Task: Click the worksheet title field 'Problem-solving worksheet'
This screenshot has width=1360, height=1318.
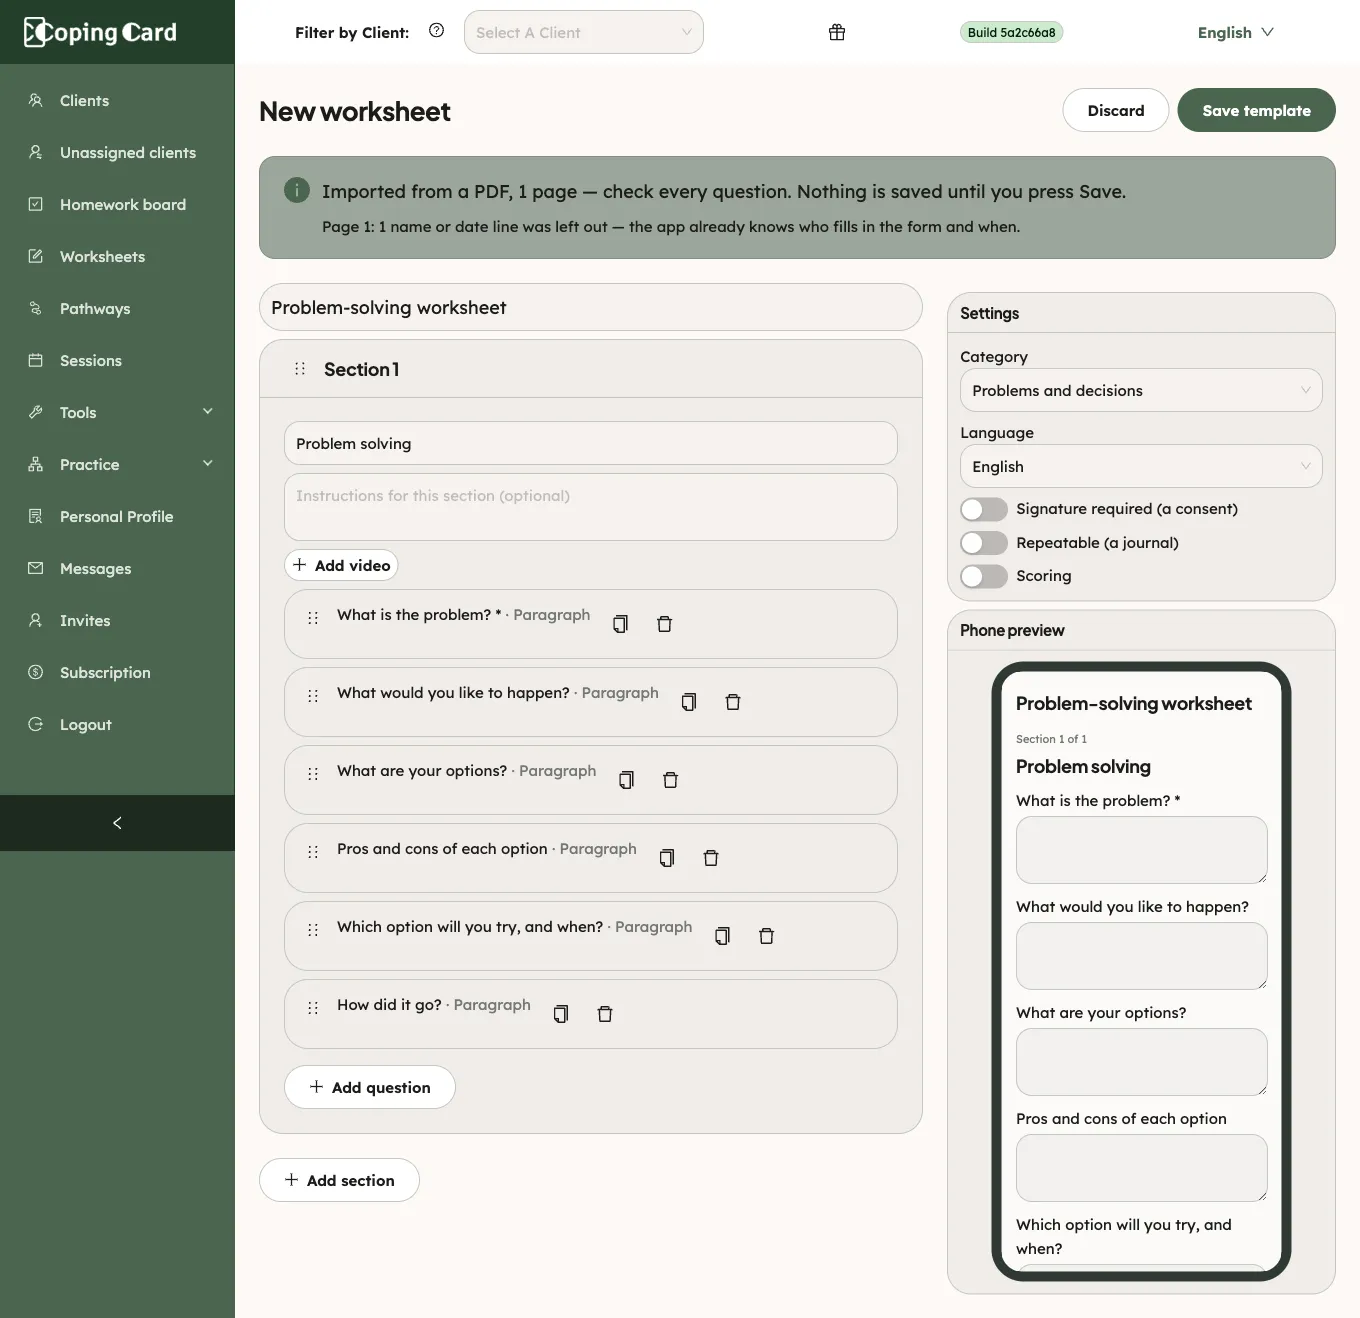Action: 590,307
